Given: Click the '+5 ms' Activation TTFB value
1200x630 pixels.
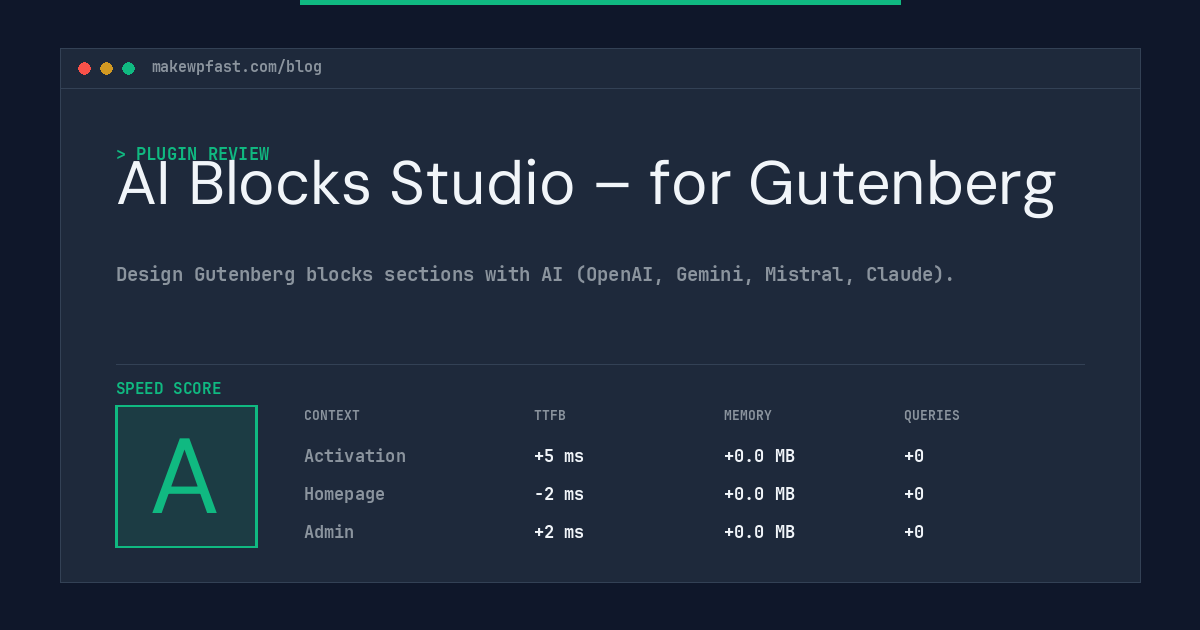Looking at the screenshot, I should click(x=559, y=456).
